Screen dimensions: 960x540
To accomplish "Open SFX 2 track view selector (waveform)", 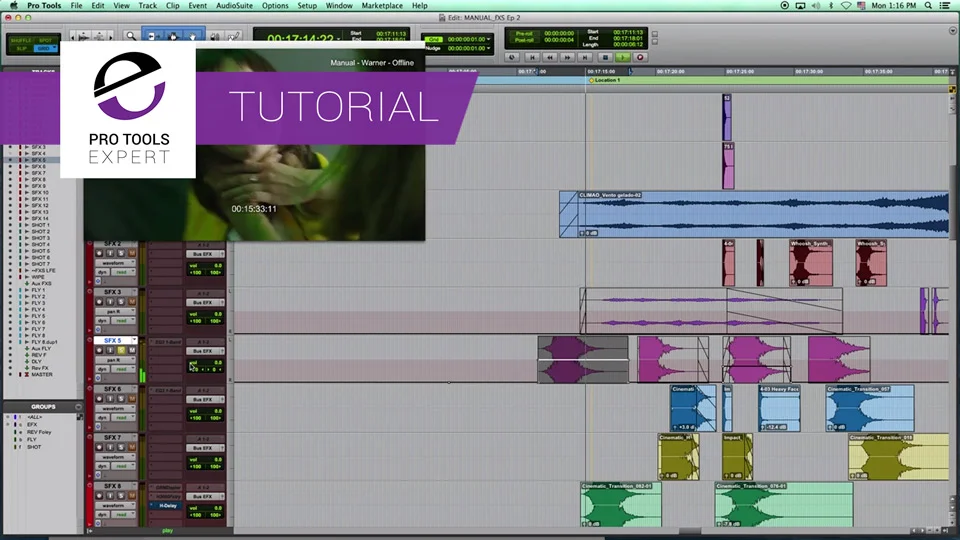I will click(114, 263).
